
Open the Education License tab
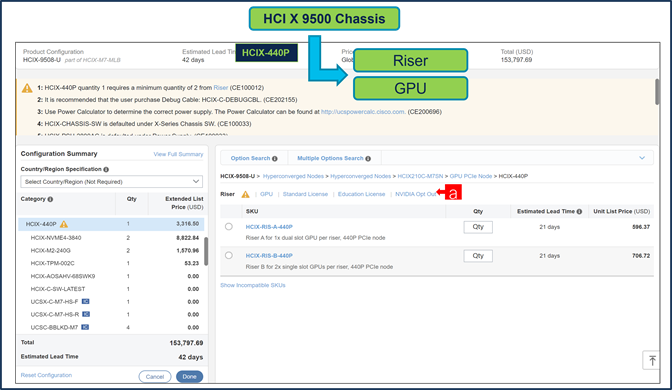pyautogui.click(x=361, y=194)
